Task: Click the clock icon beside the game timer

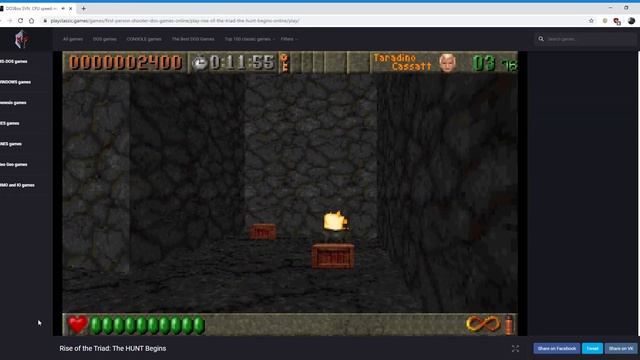Action: [199, 62]
